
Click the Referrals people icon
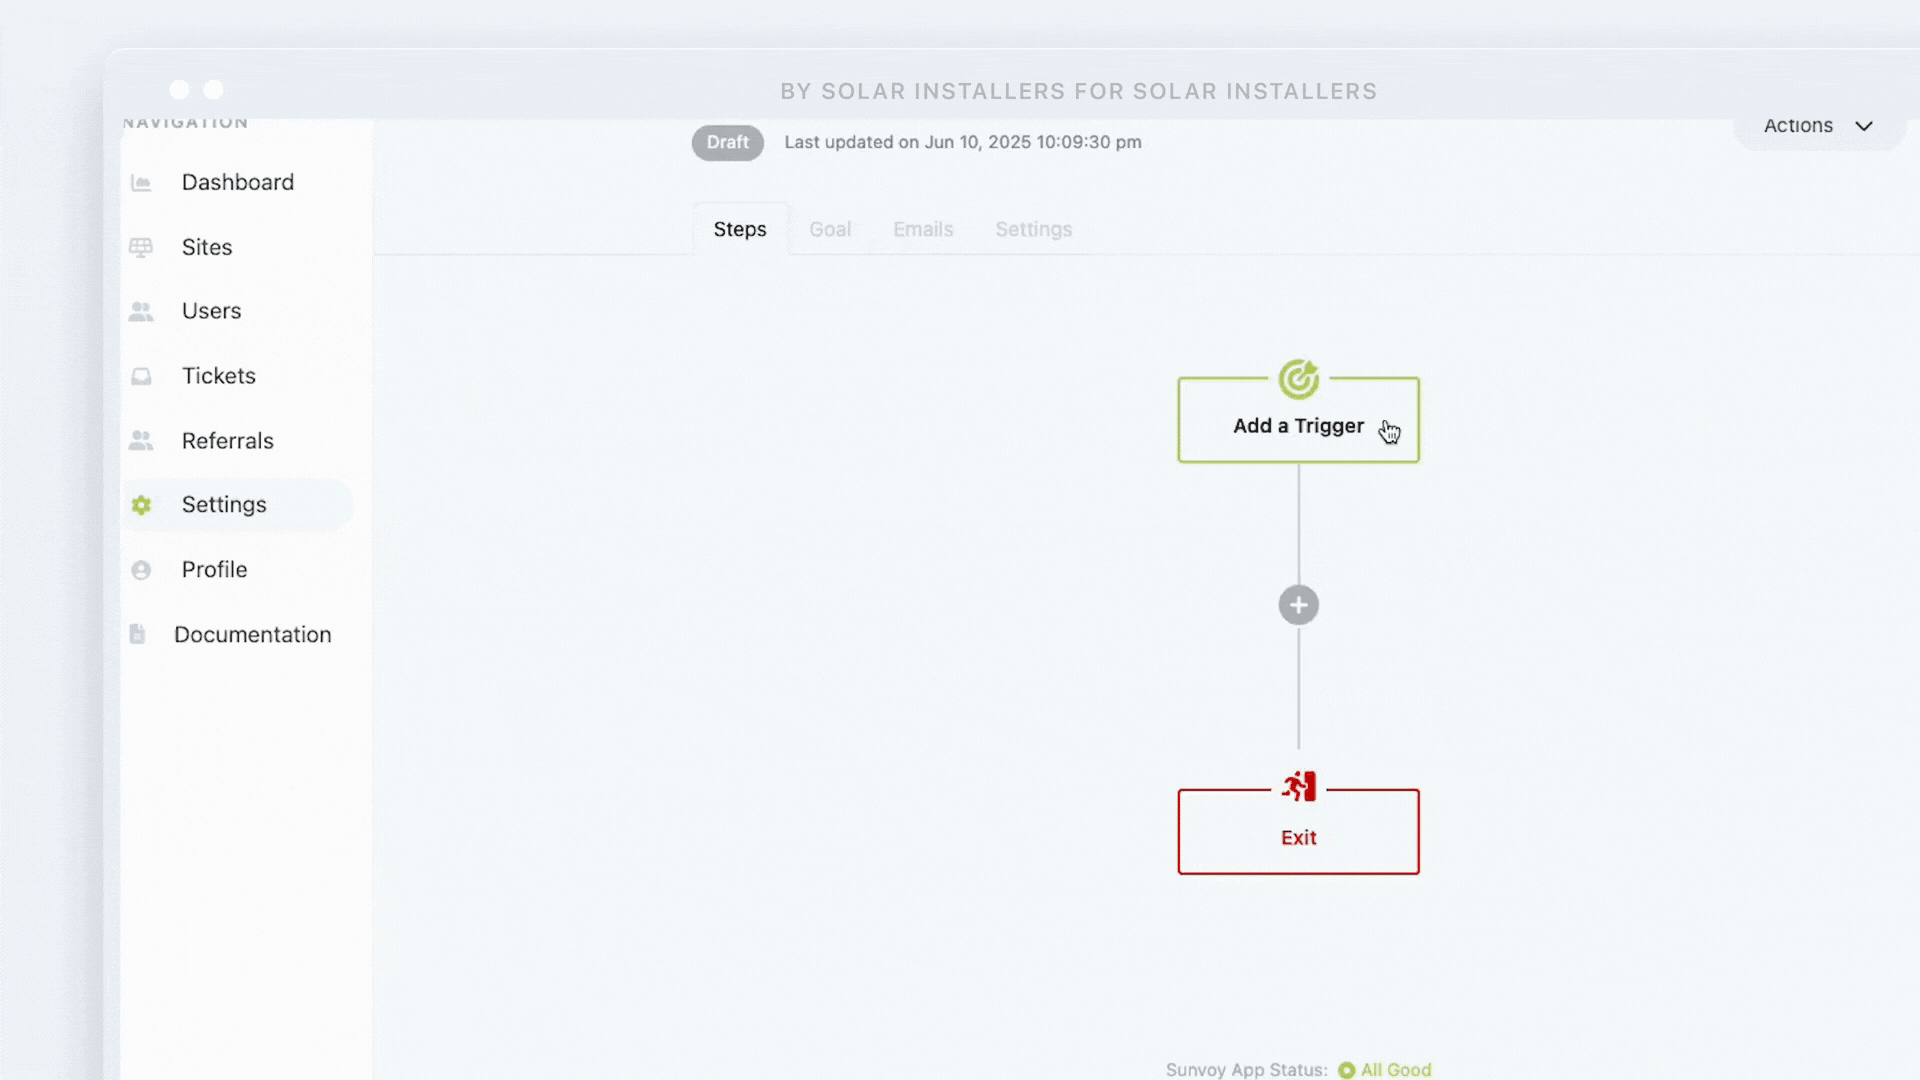pos(141,441)
